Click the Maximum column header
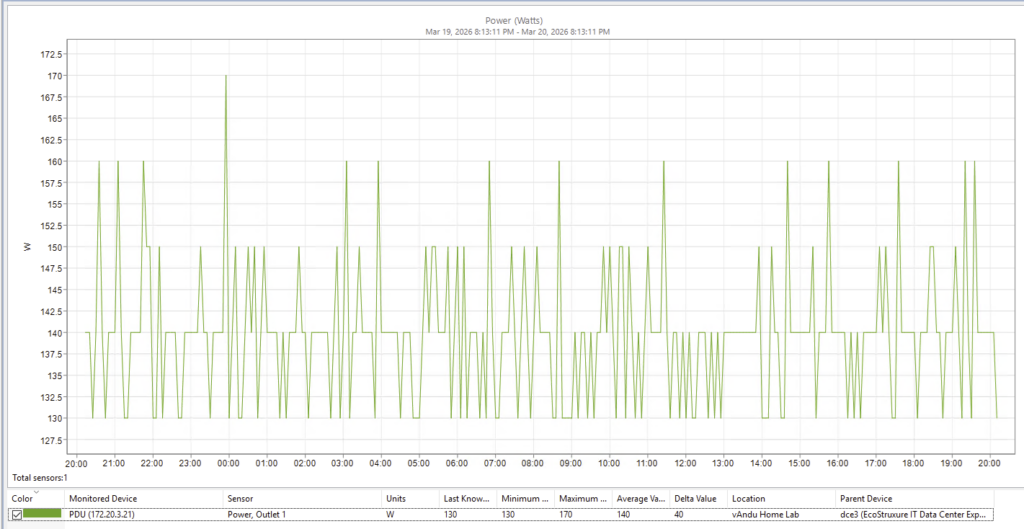Screen dimensions: 1024x529 pyautogui.click(x=583, y=498)
